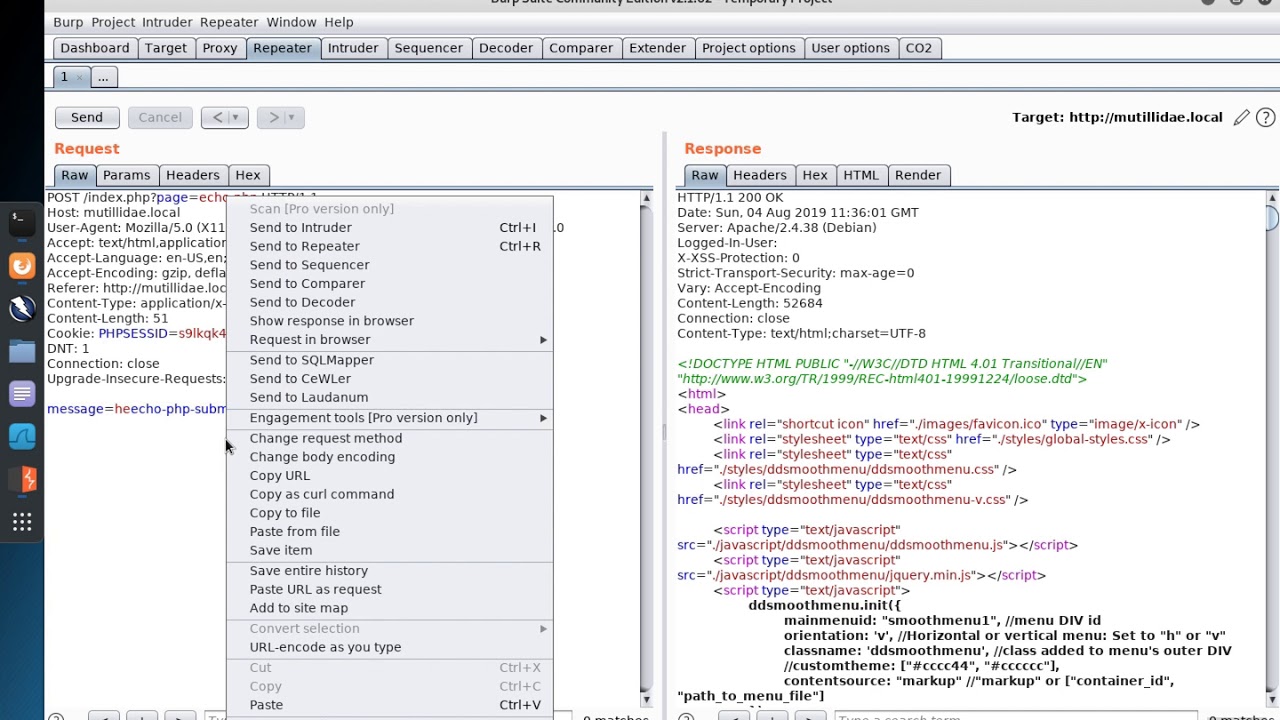Select Change request method
The width and height of the screenshot is (1280, 720).
point(390,438)
